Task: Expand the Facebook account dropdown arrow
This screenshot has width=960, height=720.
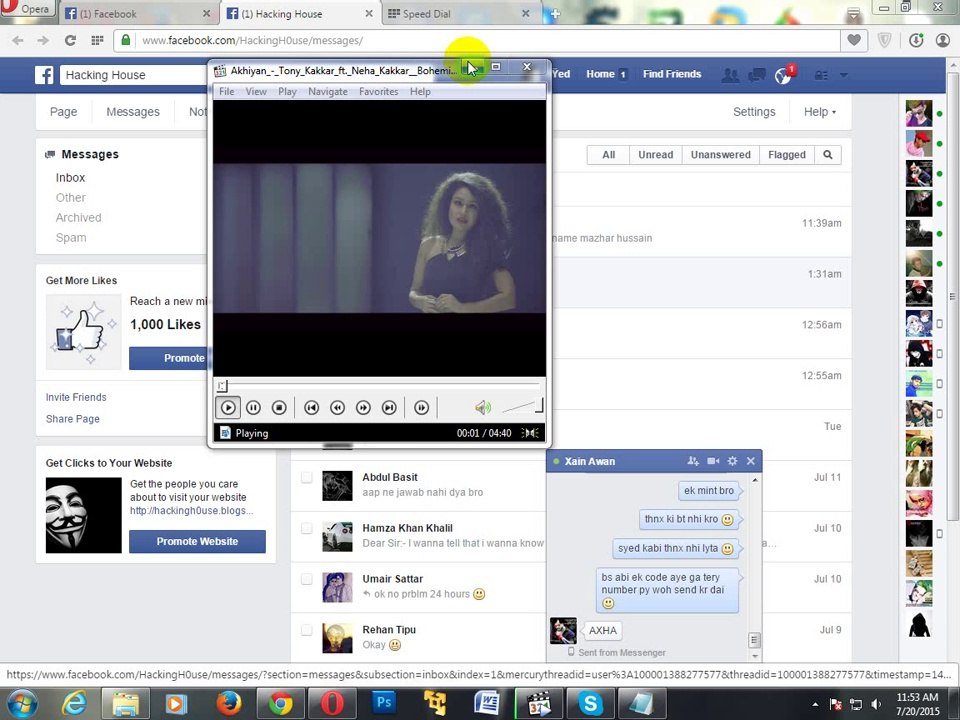Action: pyautogui.click(x=844, y=75)
